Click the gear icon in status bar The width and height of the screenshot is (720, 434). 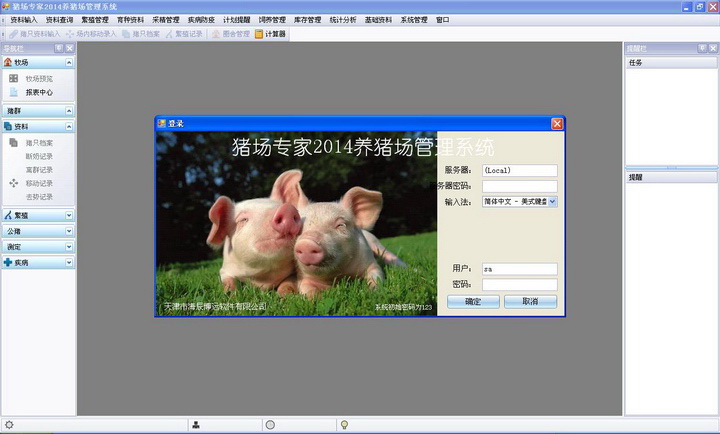pyautogui.click(x=9, y=425)
